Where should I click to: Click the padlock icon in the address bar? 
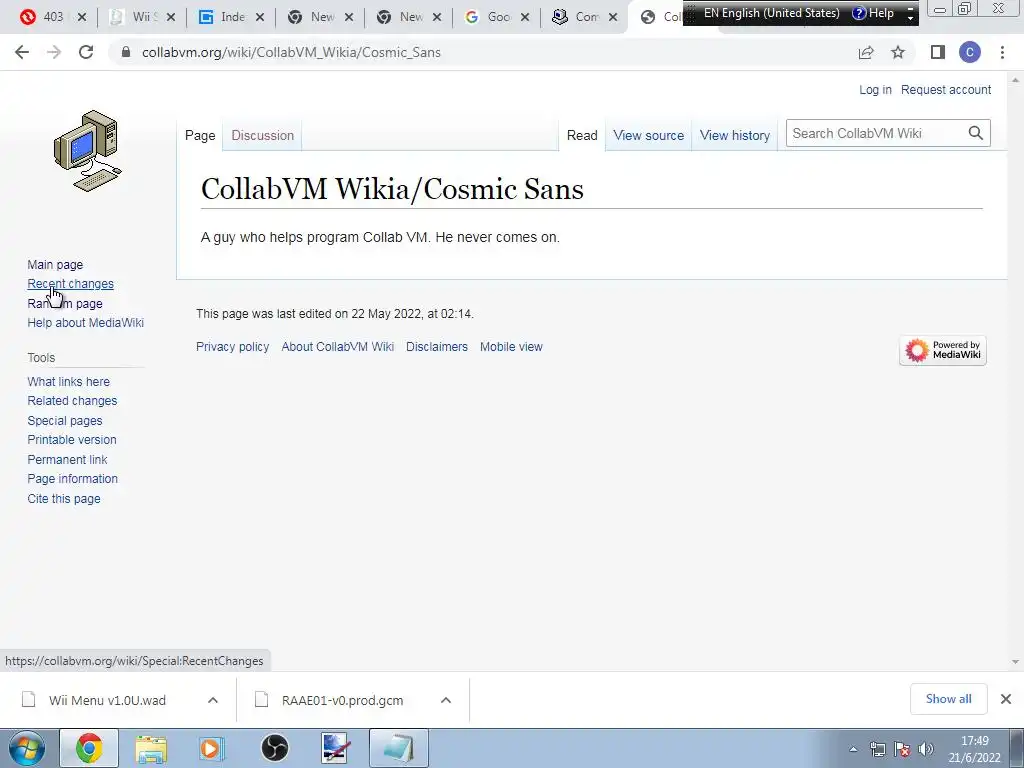(x=126, y=52)
